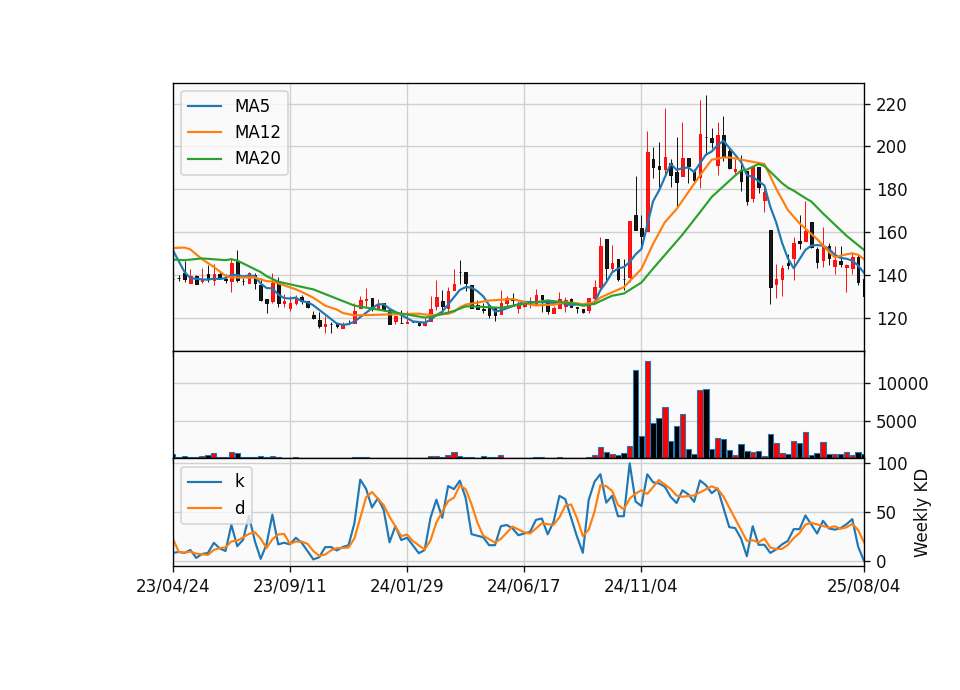Click the 220 price axis label

point(891,105)
